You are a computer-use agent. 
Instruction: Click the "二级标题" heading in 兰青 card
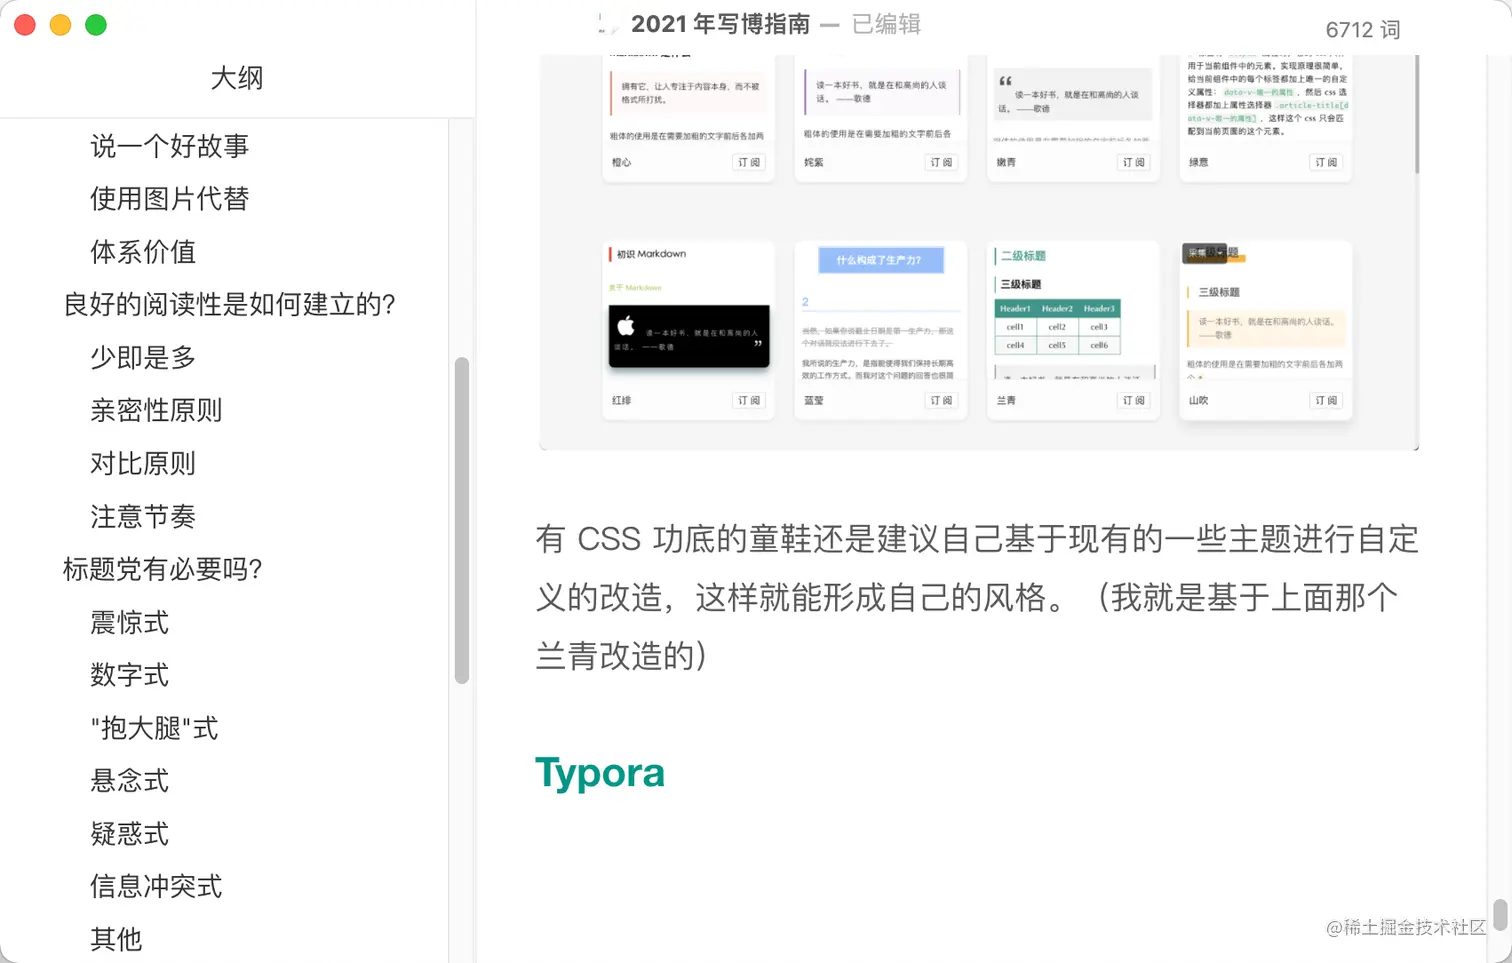pos(1023,256)
